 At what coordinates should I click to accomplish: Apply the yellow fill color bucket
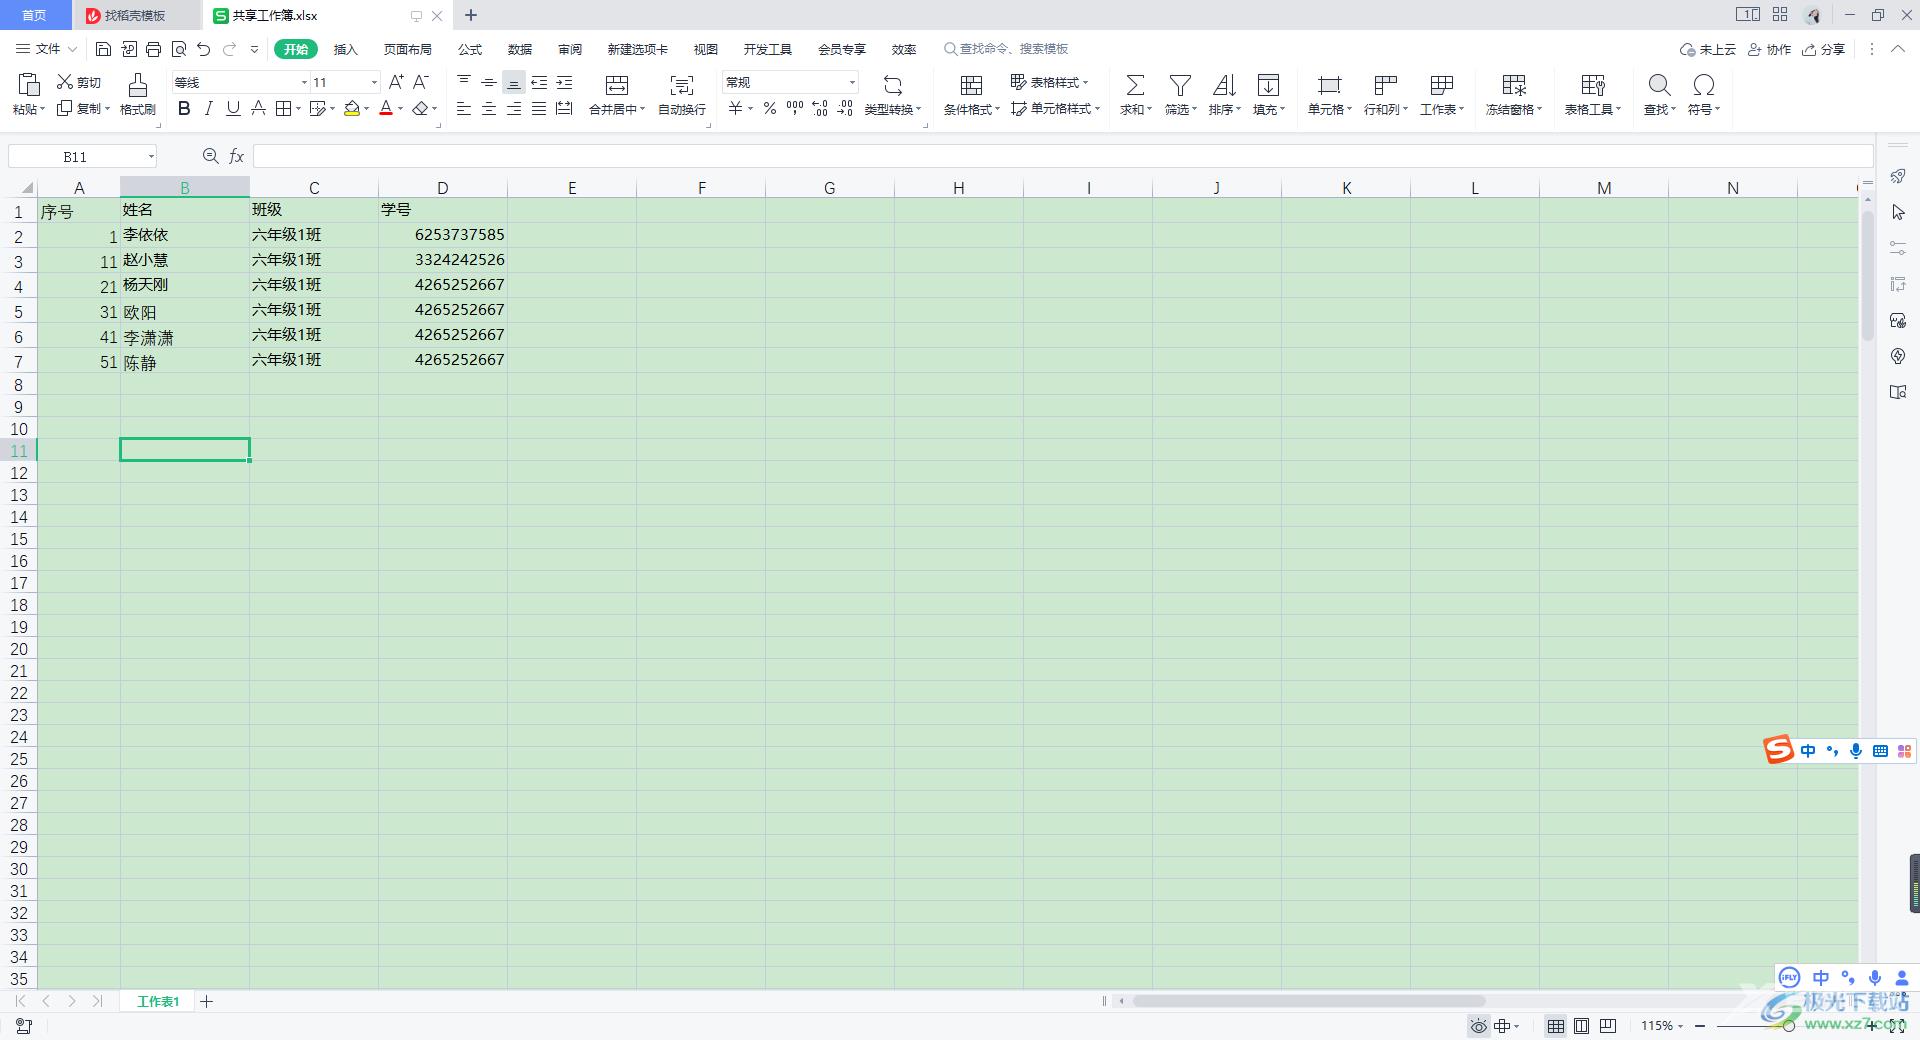coord(352,108)
